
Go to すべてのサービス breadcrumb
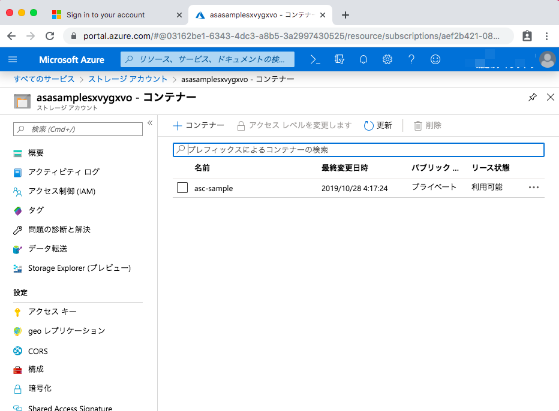(44, 79)
